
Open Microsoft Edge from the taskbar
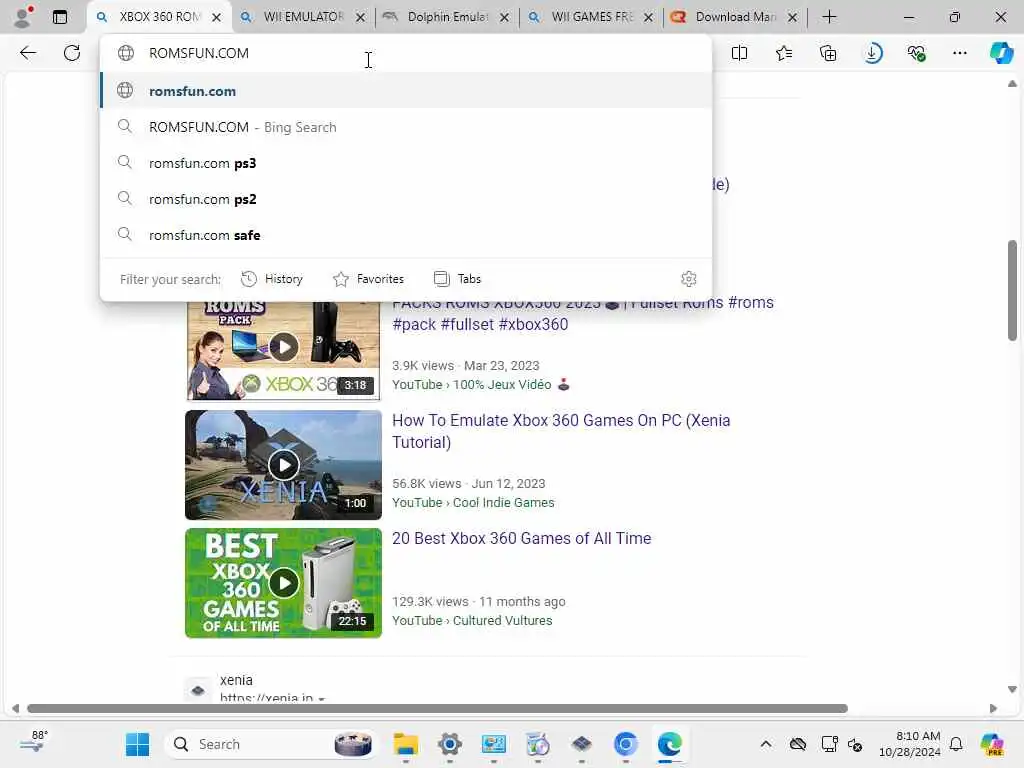[x=669, y=744]
